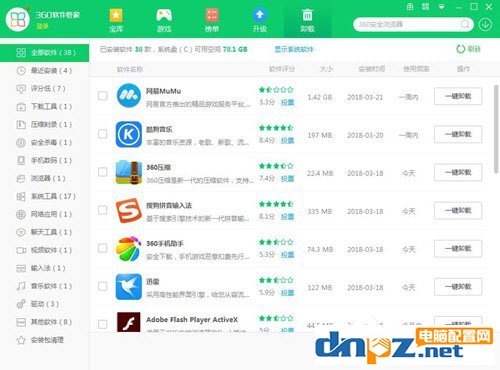Click the 音乐软件 music note icon
Image resolution: width=500 pixels, height=370 pixels.
click(x=21, y=286)
